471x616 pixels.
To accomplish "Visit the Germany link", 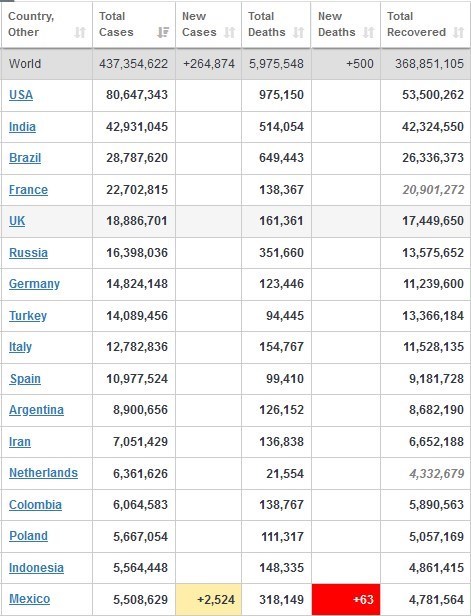I will coord(35,284).
